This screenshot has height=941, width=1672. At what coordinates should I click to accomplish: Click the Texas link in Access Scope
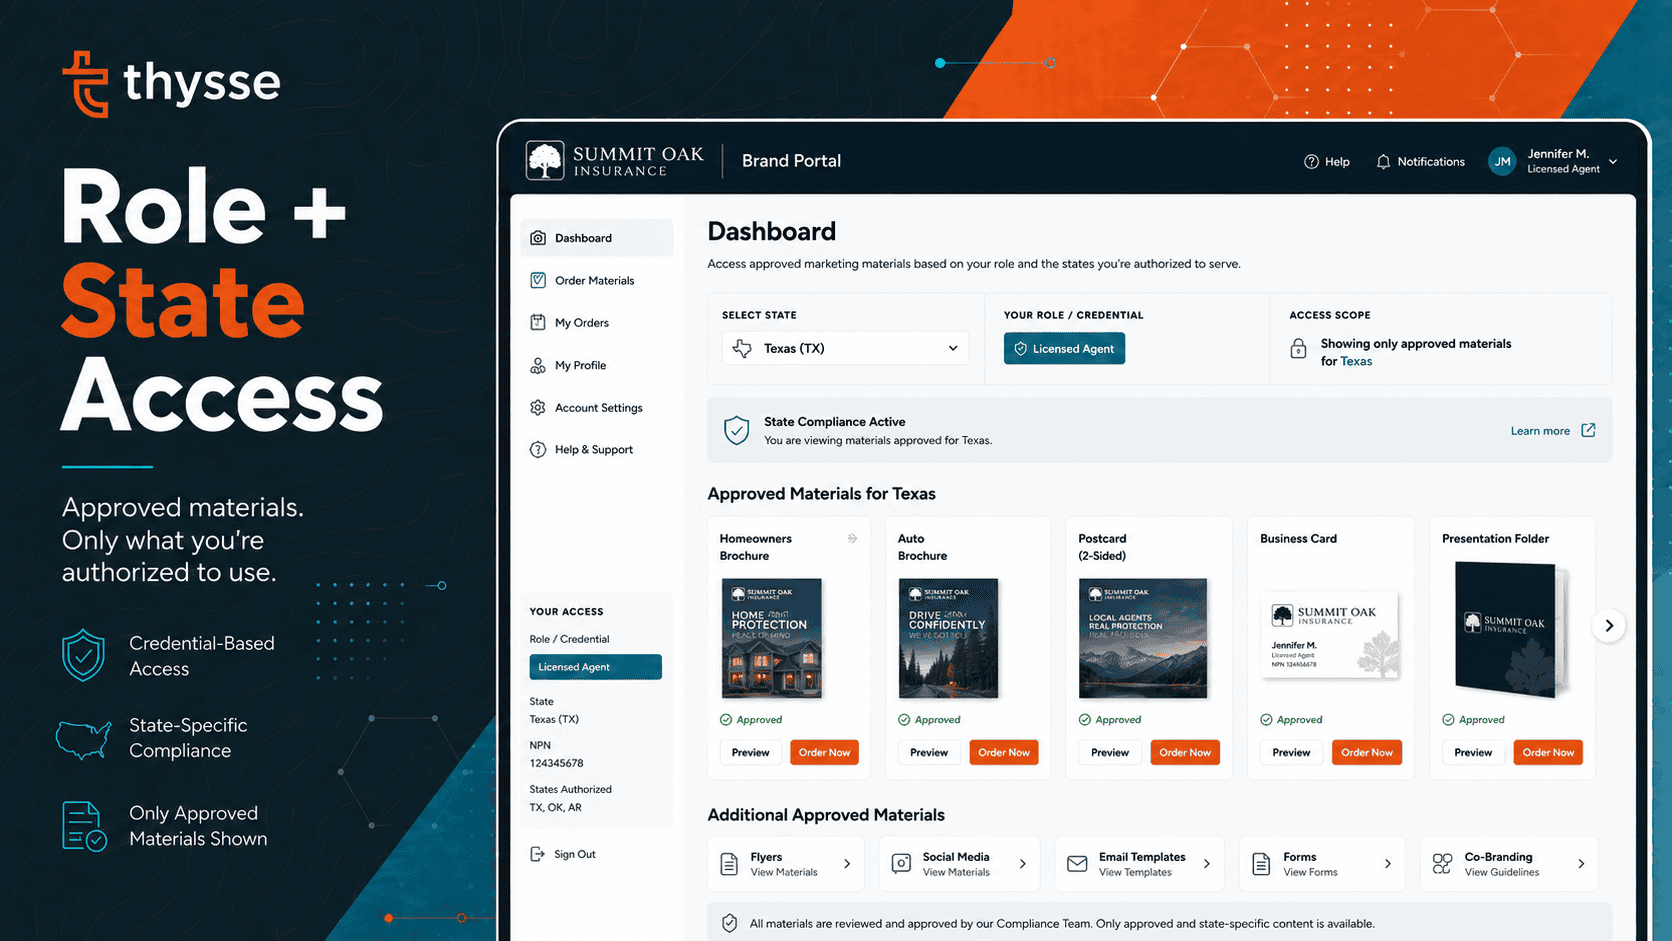point(1356,361)
